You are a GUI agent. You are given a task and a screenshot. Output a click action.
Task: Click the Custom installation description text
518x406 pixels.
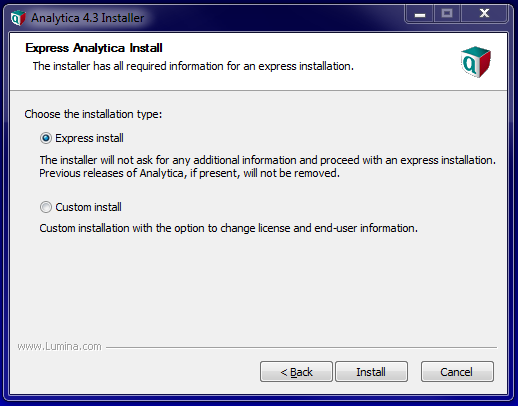point(228,228)
